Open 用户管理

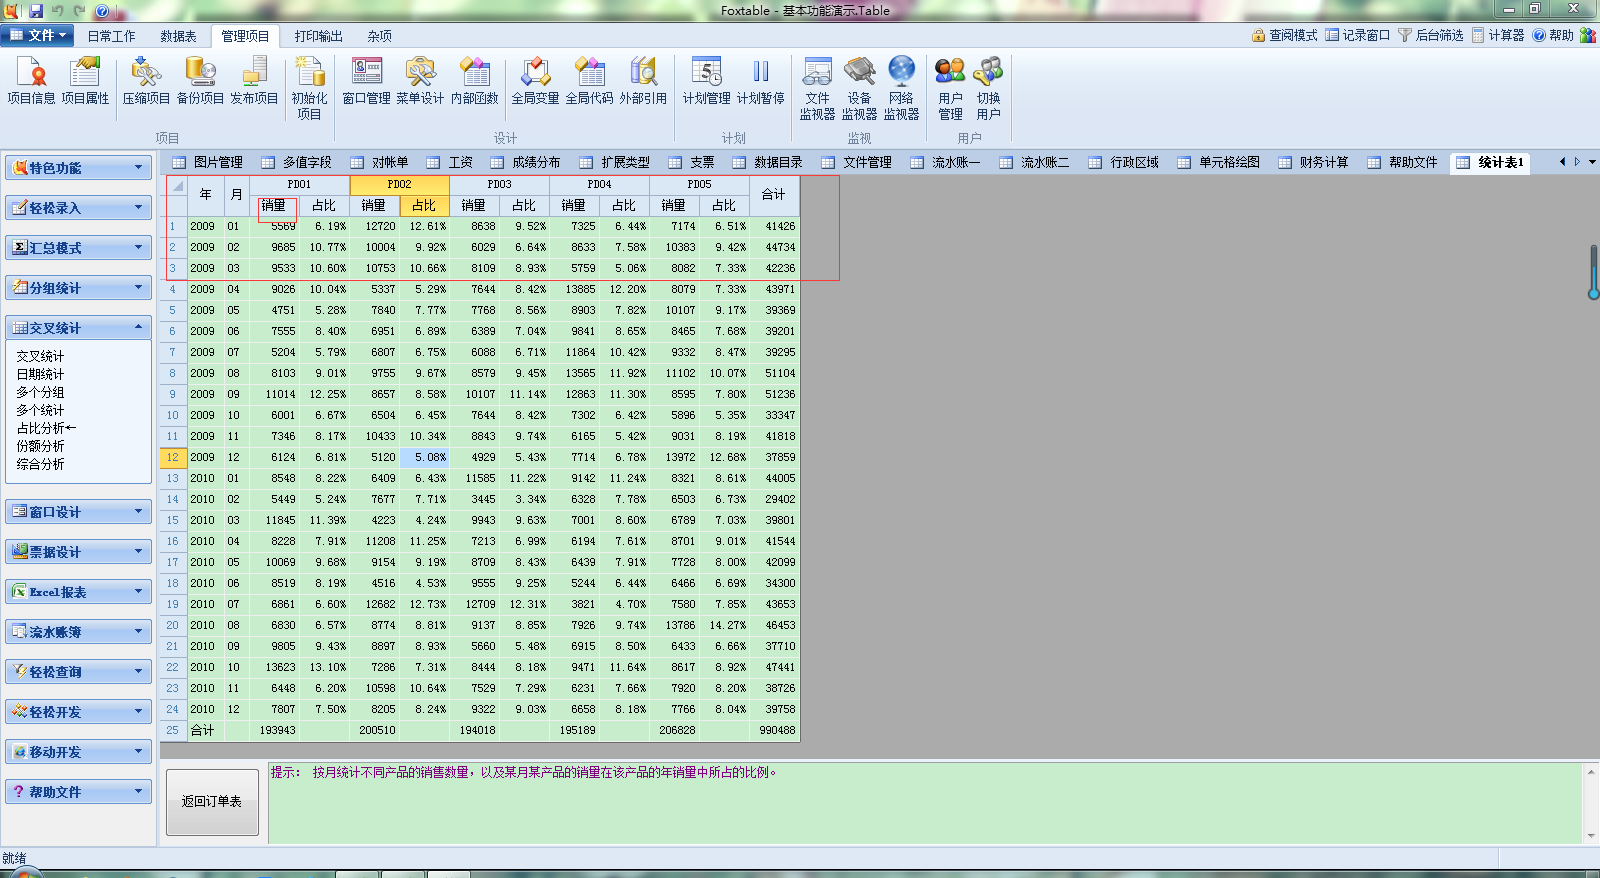[950, 89]
